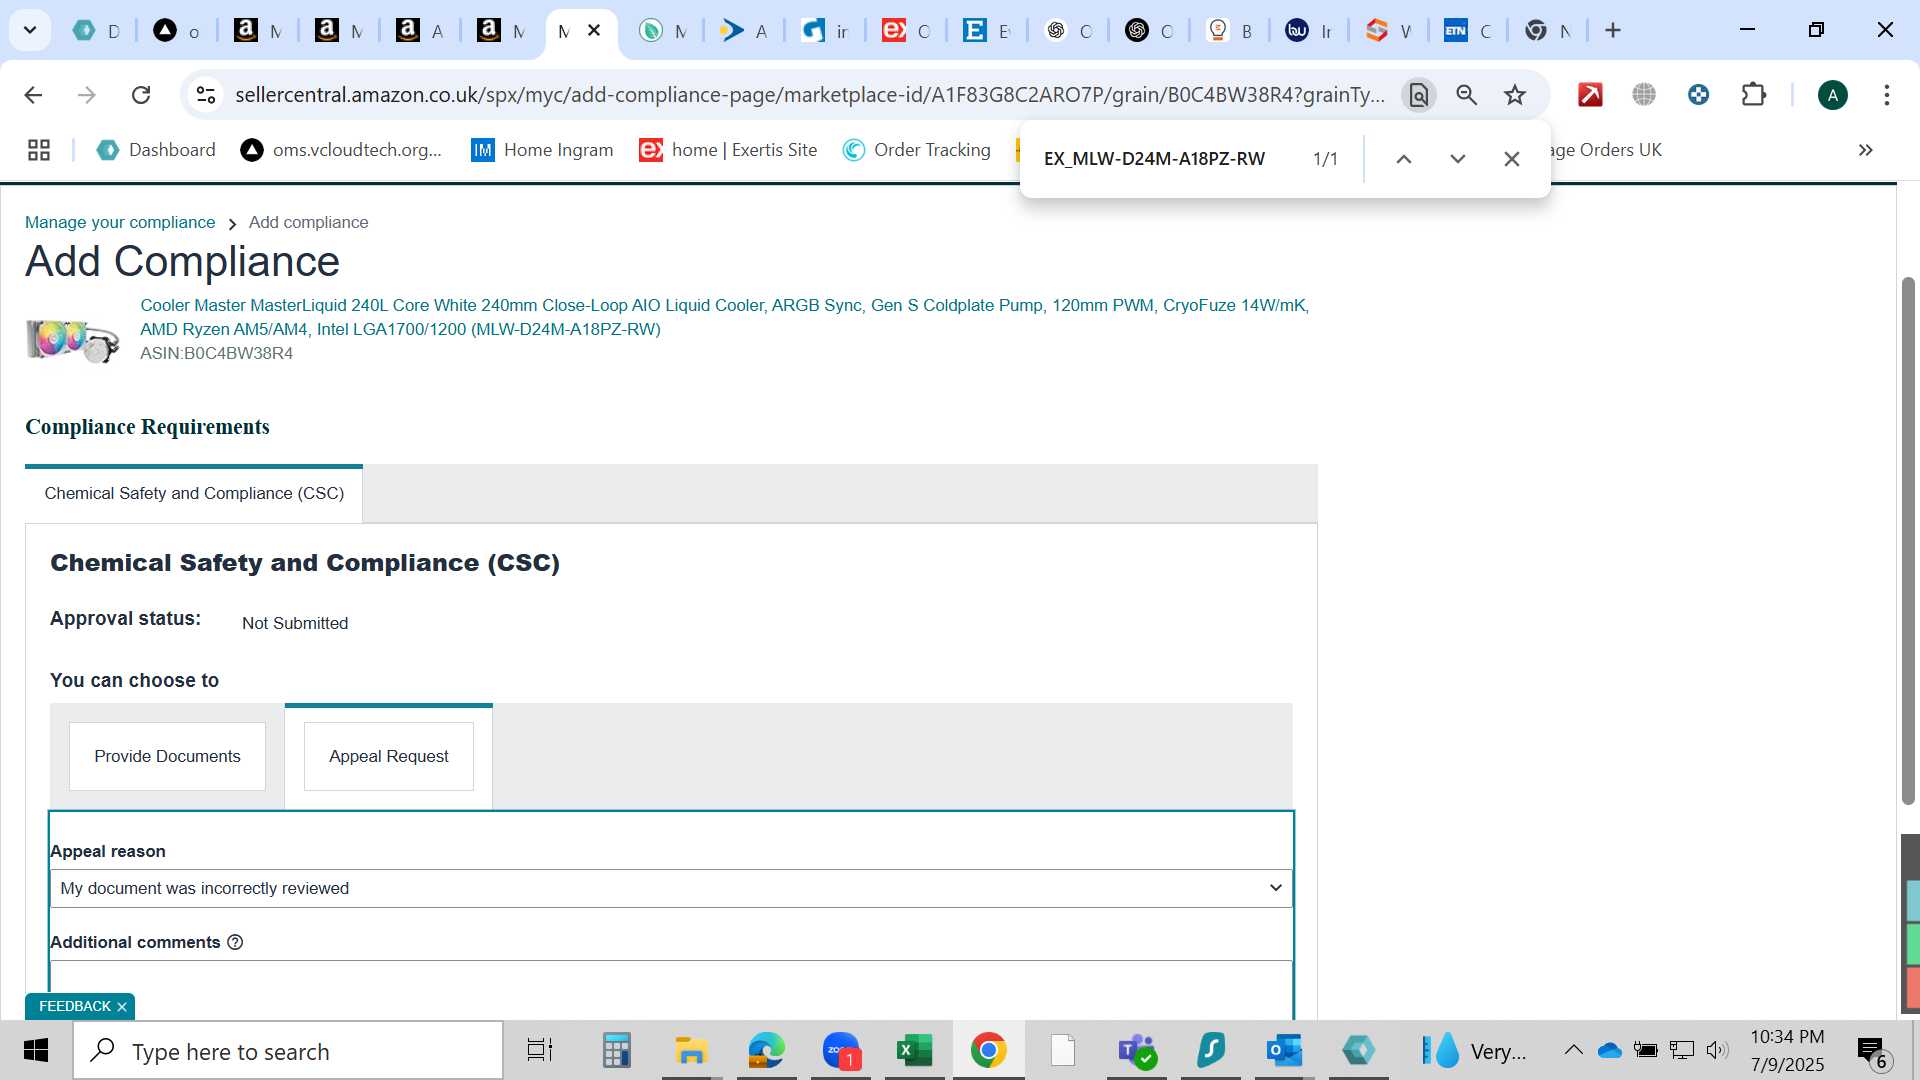Screen dimensions: 1920x1080
Task: Close the current Seller Central tab
Action: point(594,30)
